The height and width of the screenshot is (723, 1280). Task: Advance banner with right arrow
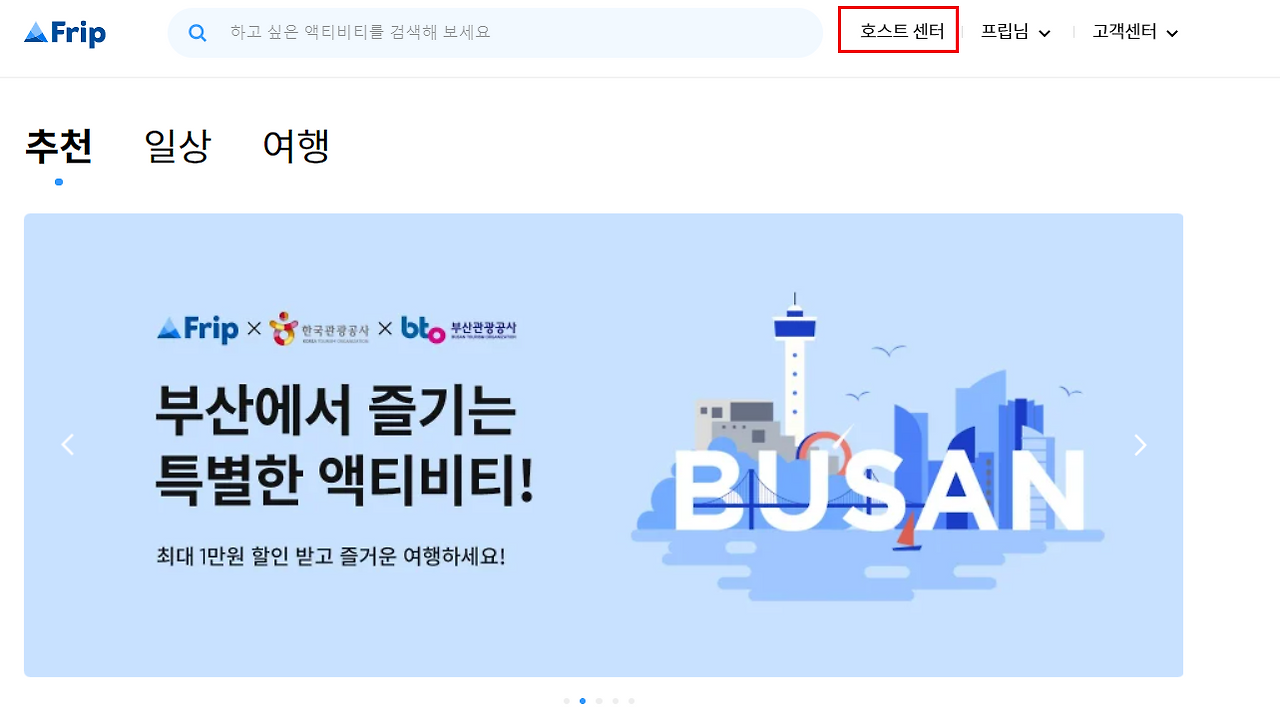(x=1140, y=445)
